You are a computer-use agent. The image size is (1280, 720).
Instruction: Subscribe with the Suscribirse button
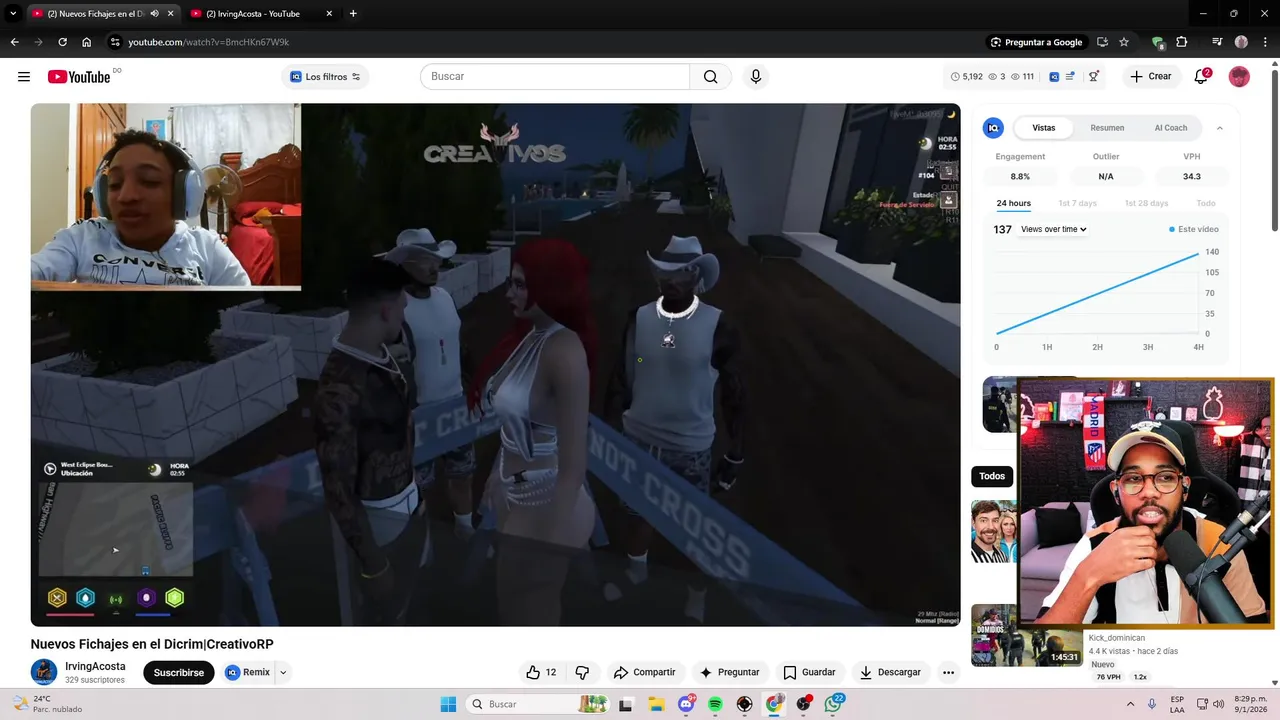[x=179, y=672]
